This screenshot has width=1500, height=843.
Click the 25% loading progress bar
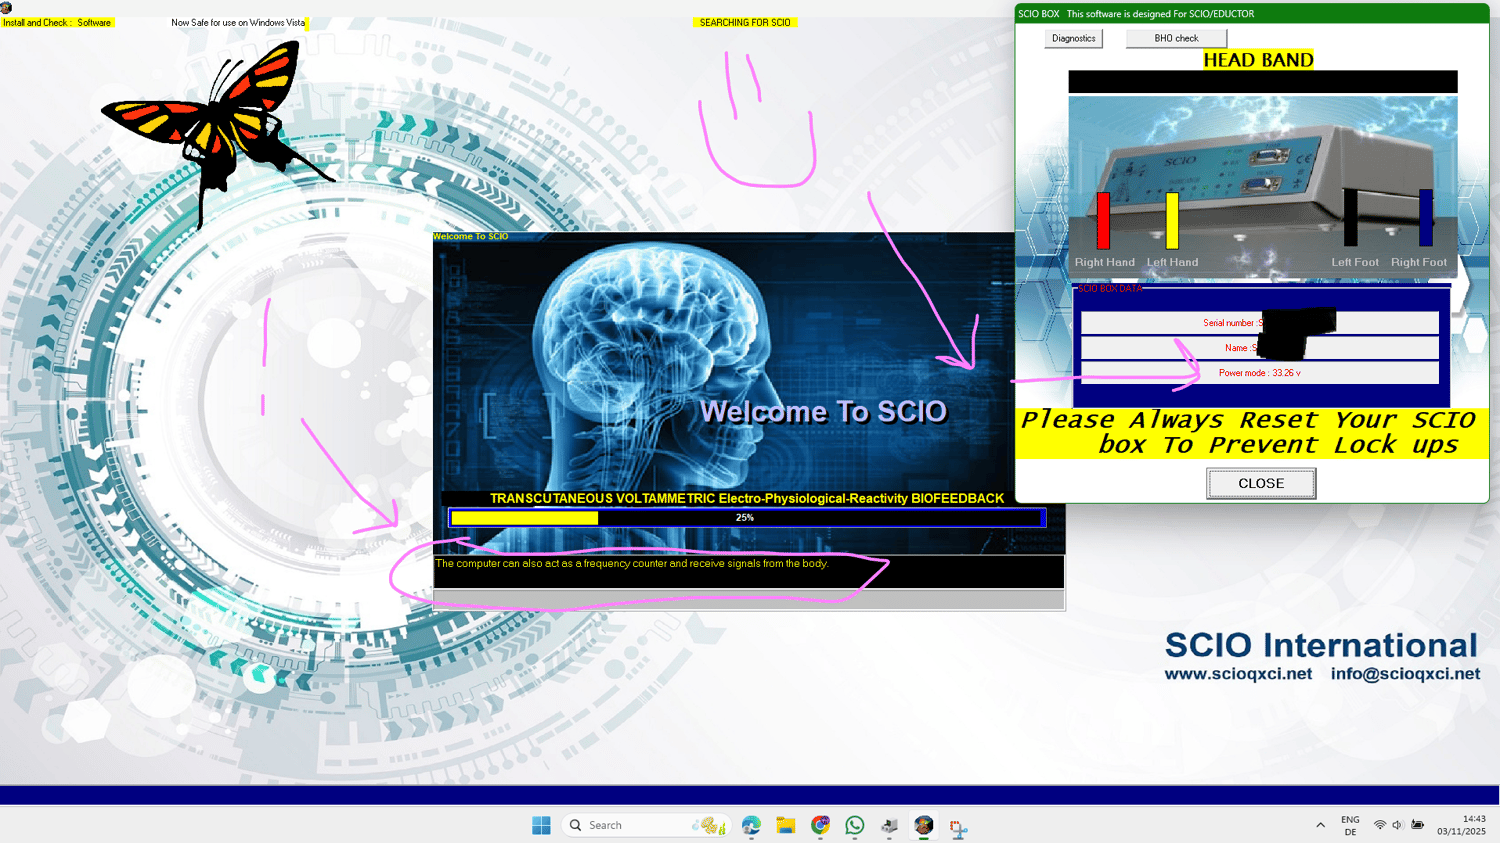click(747, 518)
